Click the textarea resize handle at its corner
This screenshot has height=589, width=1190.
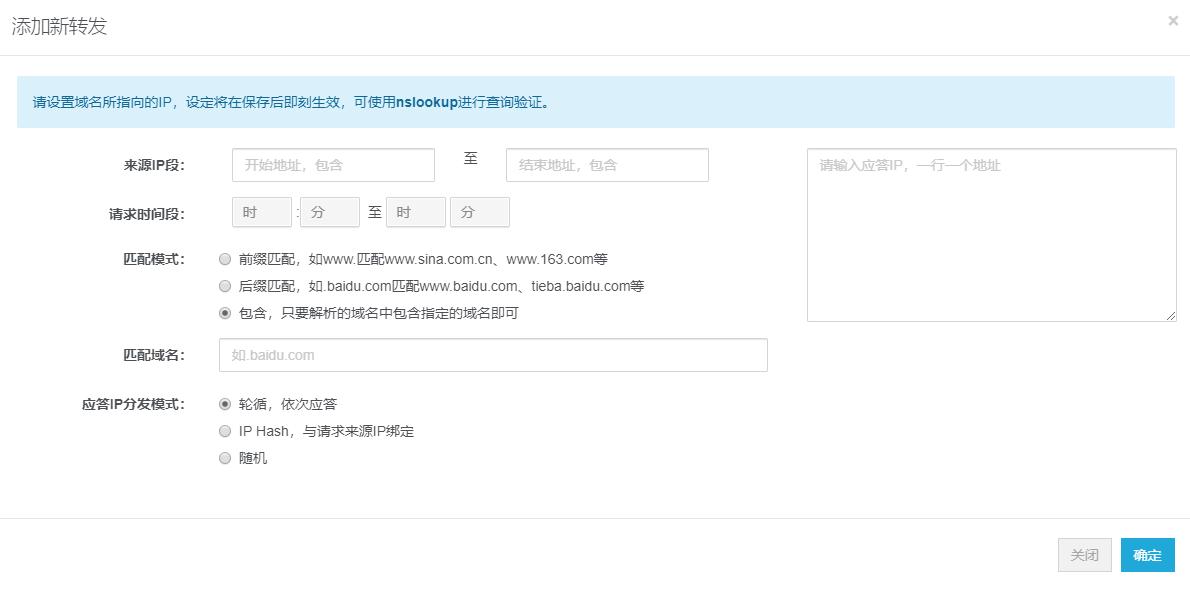(x=1172, y=317)
